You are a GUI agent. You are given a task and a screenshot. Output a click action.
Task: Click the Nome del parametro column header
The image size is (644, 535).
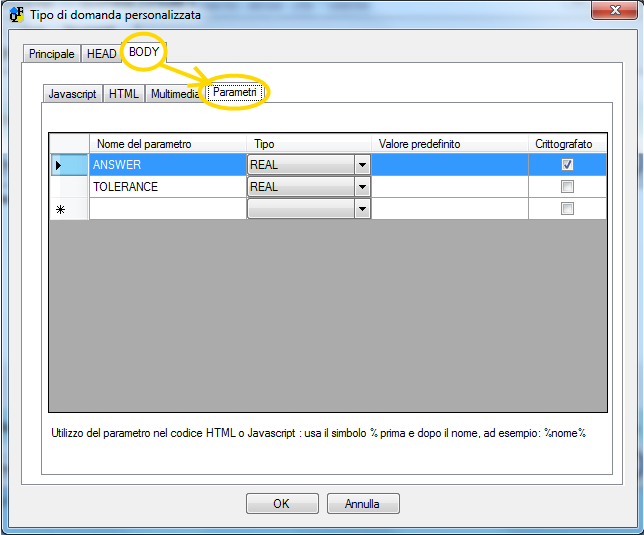click(167, 144)
